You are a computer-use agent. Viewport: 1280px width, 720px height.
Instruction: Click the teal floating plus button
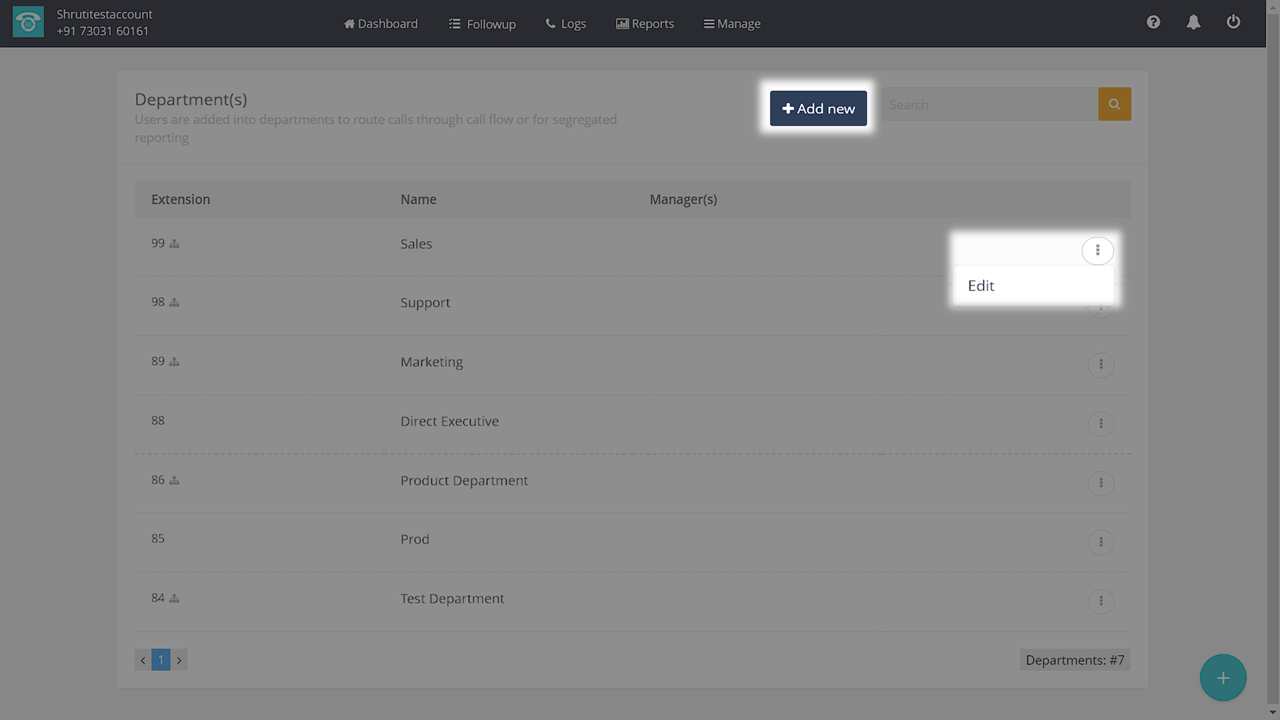[1222, 678]
